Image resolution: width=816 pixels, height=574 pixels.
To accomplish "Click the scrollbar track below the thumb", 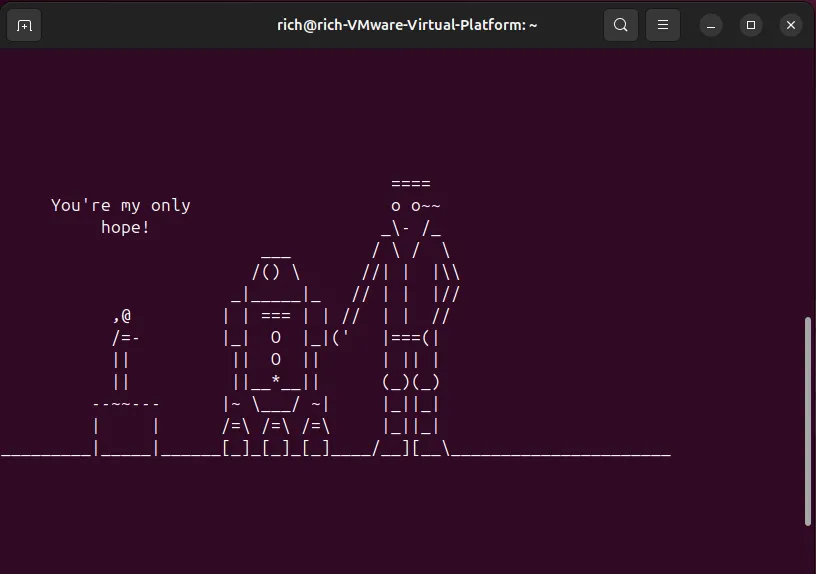I will coord(808,550).
